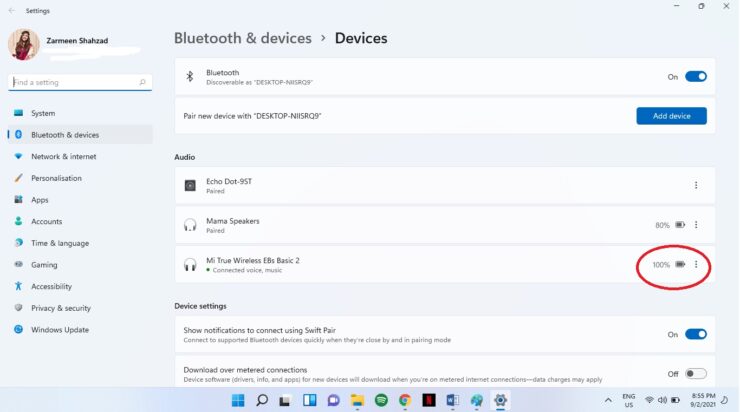Click Pair new device with DESKTOP-NIISRQ9 text
740x412 pixels.
[252, 116]
